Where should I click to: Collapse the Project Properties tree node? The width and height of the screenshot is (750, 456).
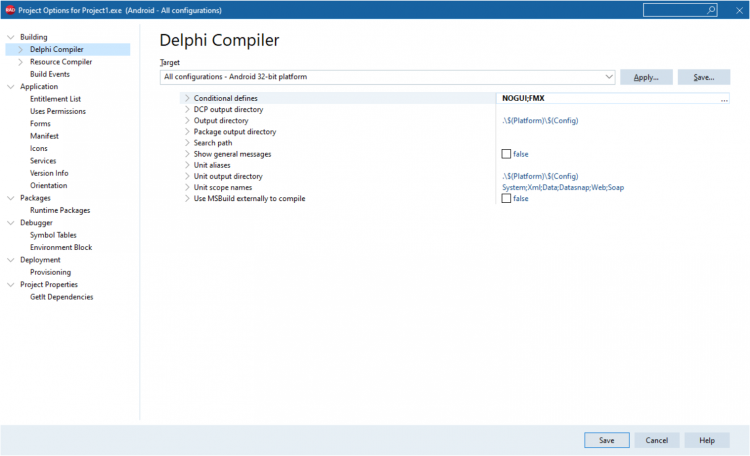(x=11, y=285)
